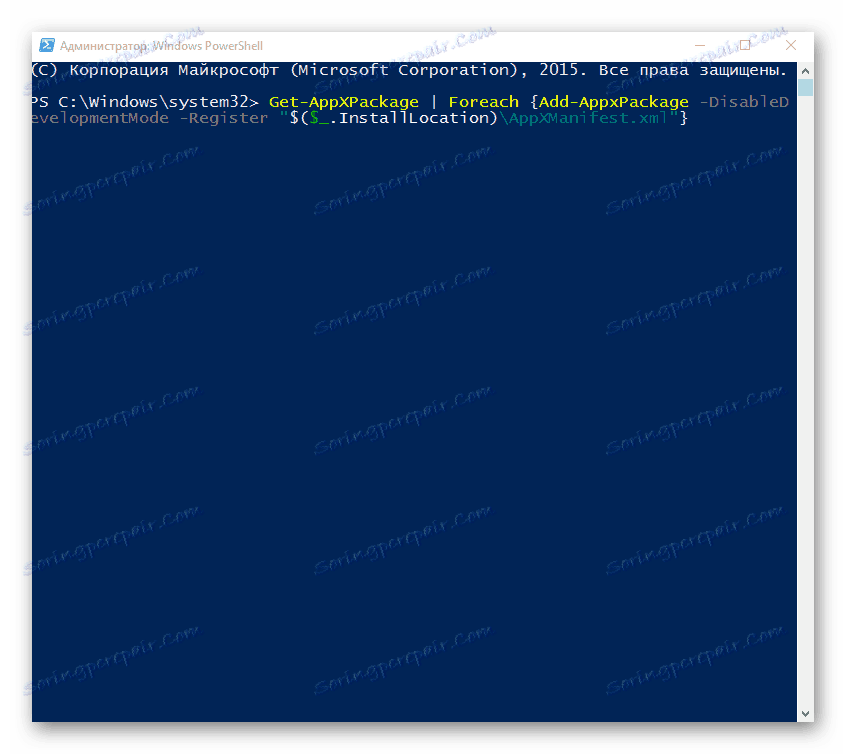Click the Add-AppxPackage command text
This screenshot has width=846, height=754.
[613, 101]
